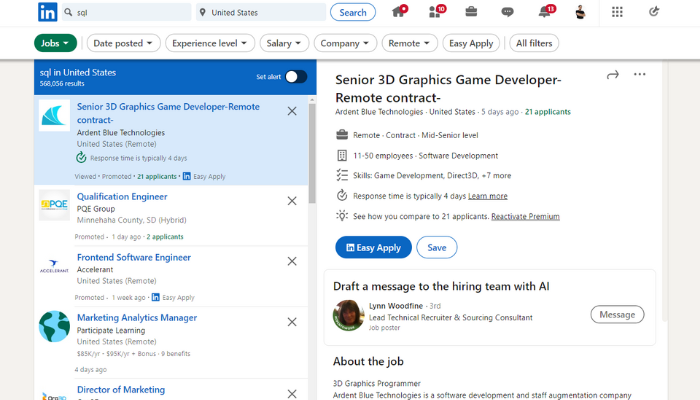Open the profile avatar menu
The image size is (700, 400).
point(580,12)
